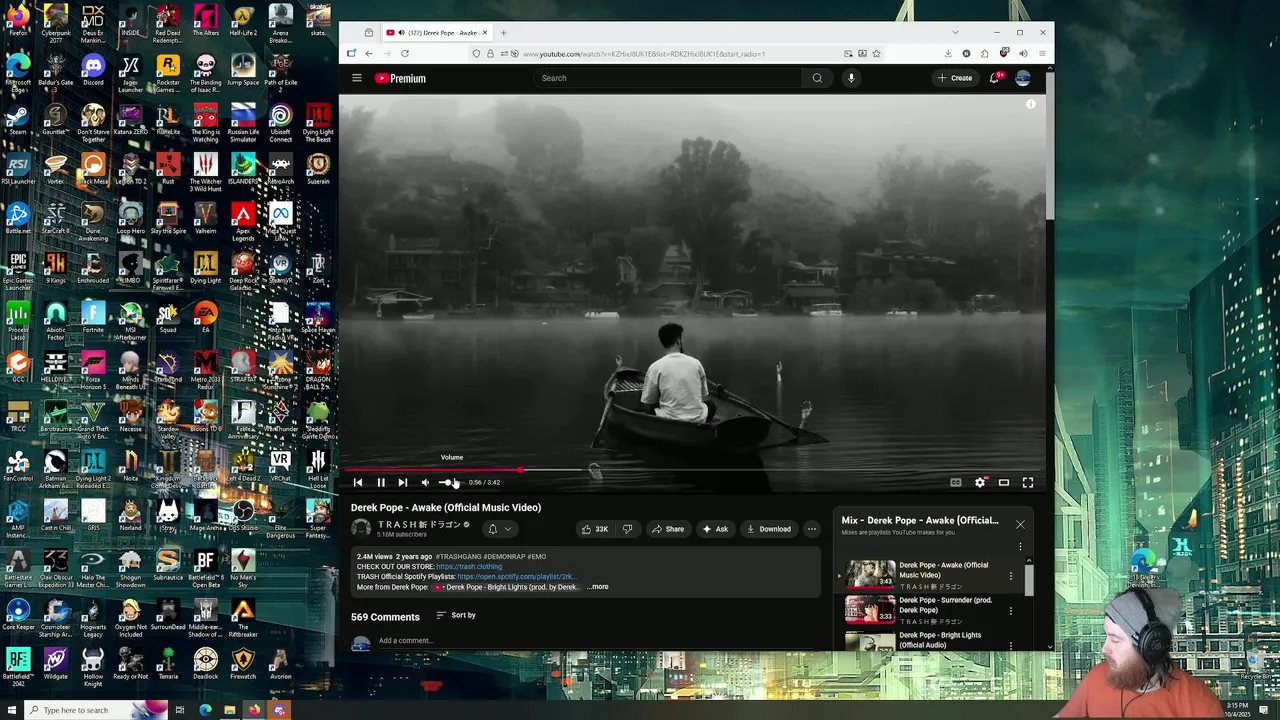Toggle theater mode in the player
Viewport: 1280px width, 720px height.
pos(1004,482)
